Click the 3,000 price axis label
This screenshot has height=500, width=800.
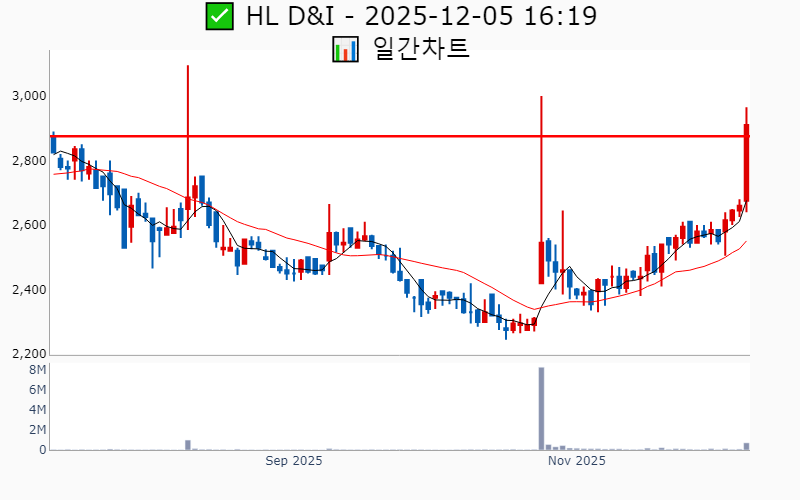[29, 96]
